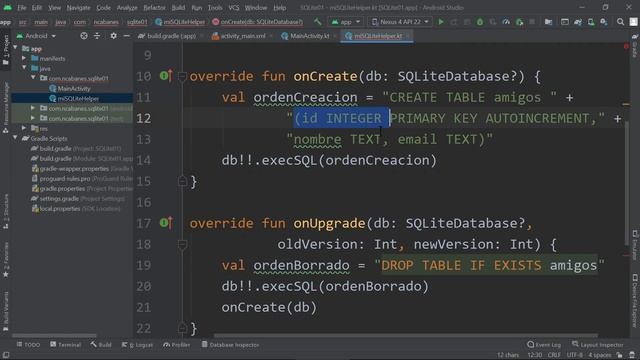Open the VCS menu

click(x=233, y=7)
